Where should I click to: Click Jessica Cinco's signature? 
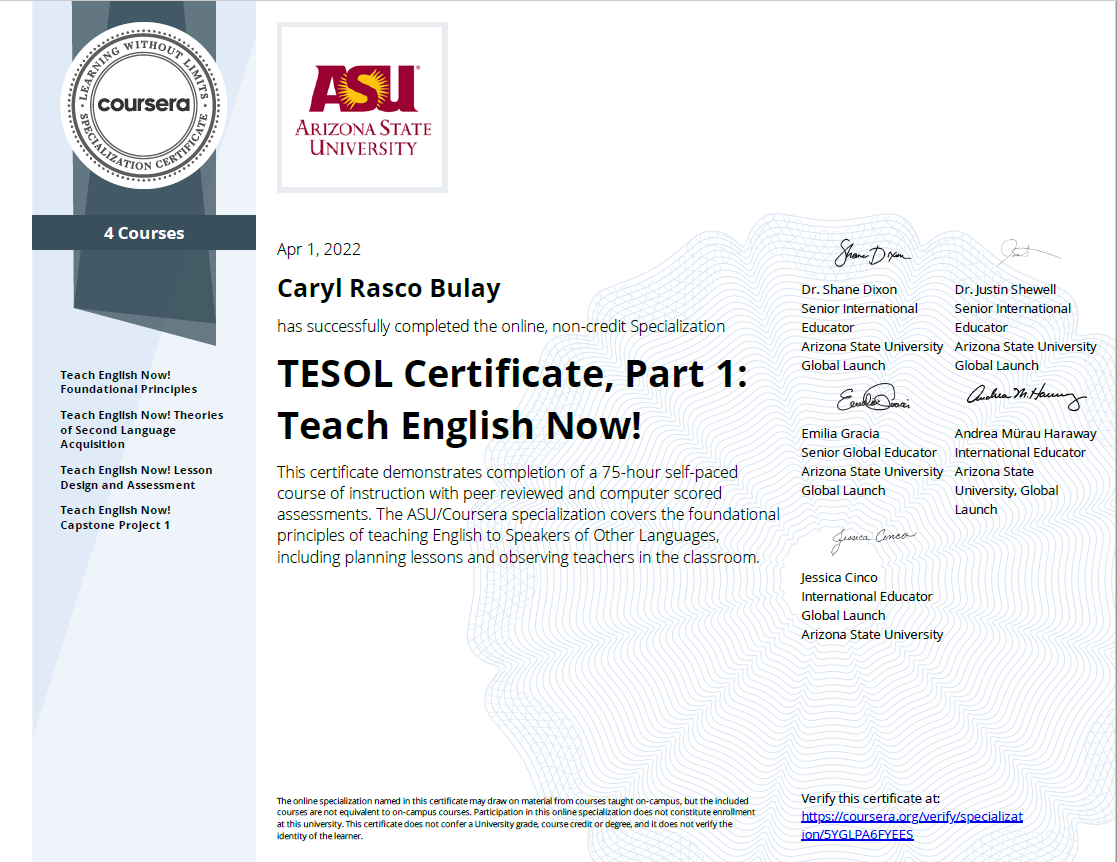pyautogui.click(x=871, y=539)
